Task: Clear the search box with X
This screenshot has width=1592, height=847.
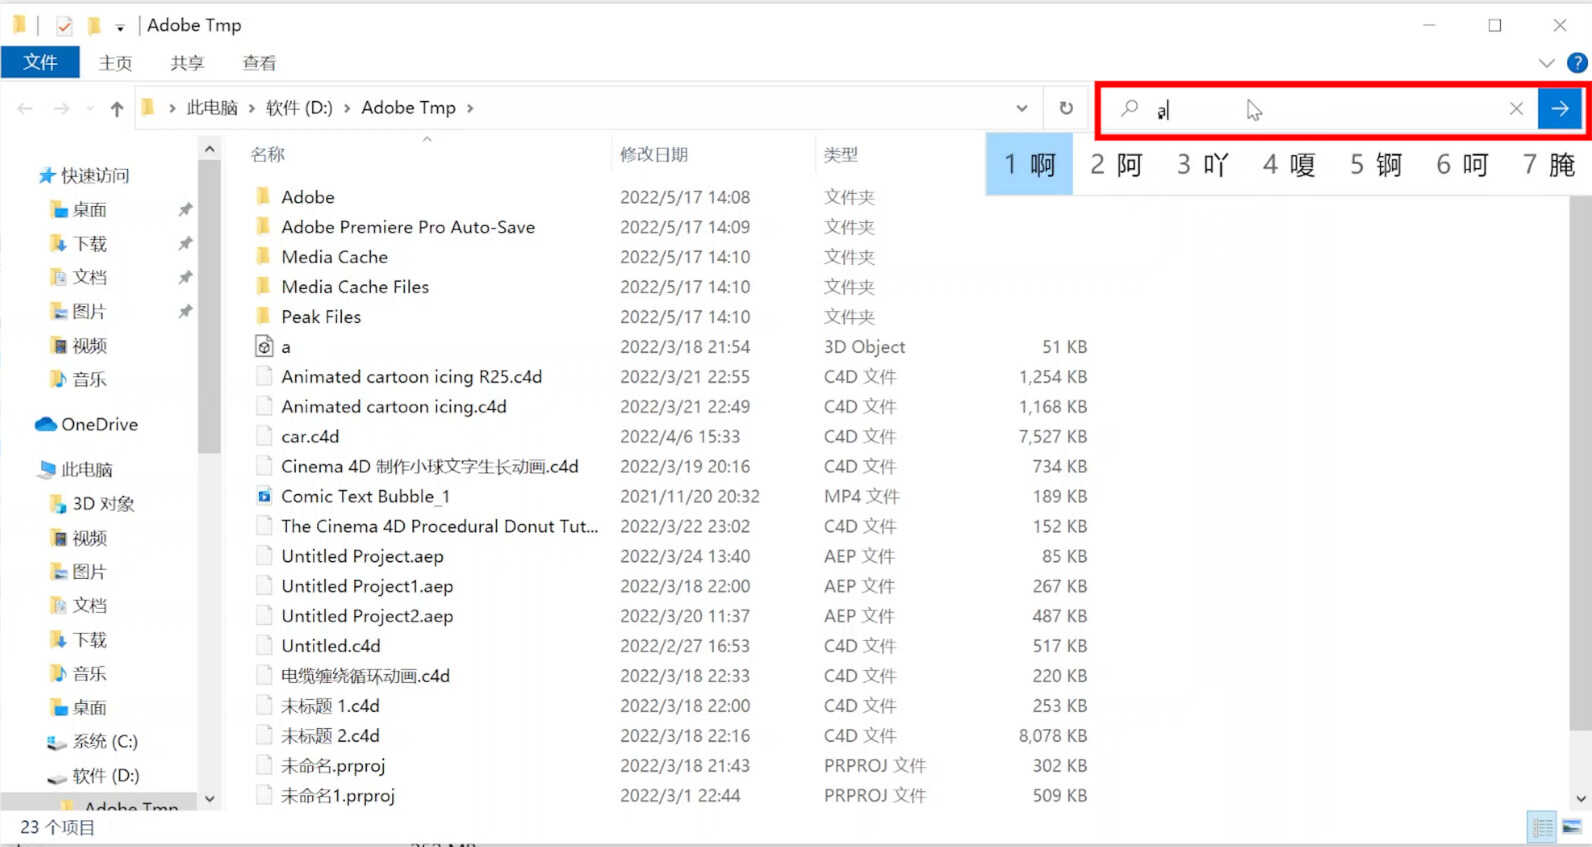Action: (1516, 108)
